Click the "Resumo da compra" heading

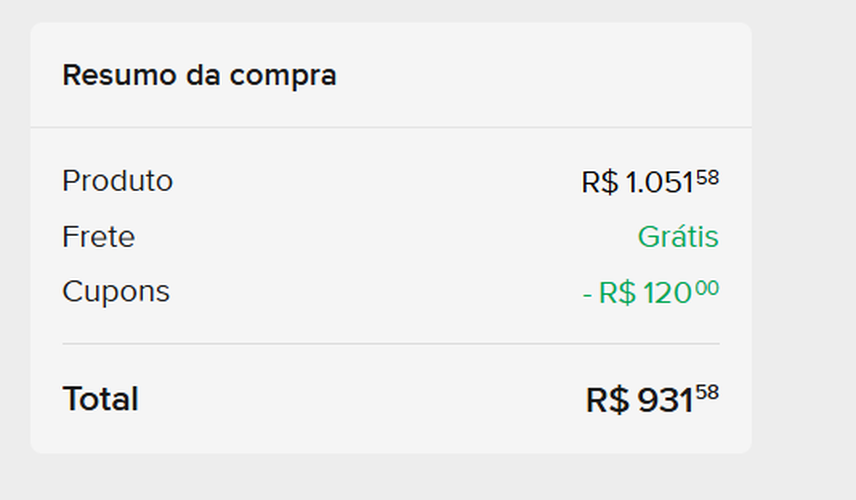pyautogui.click(x=199, y=75)
